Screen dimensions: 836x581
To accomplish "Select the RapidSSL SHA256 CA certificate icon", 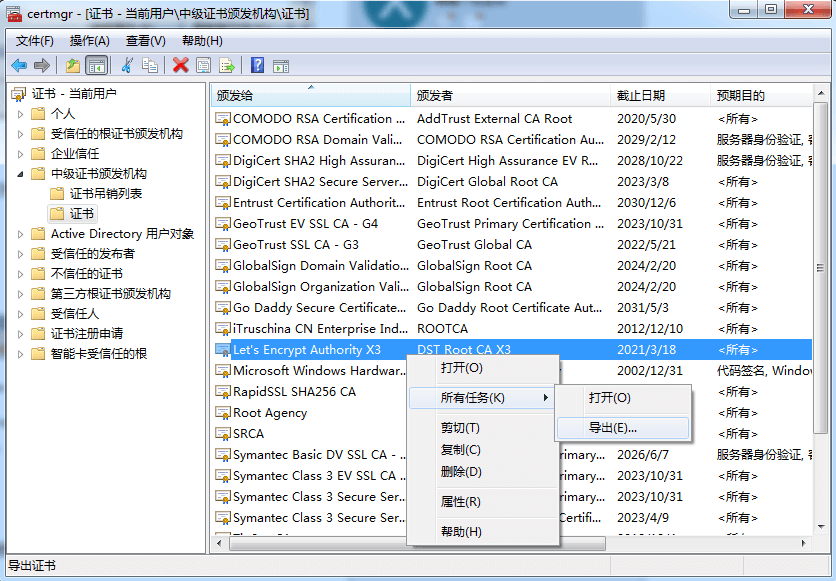I will (222, 392).
